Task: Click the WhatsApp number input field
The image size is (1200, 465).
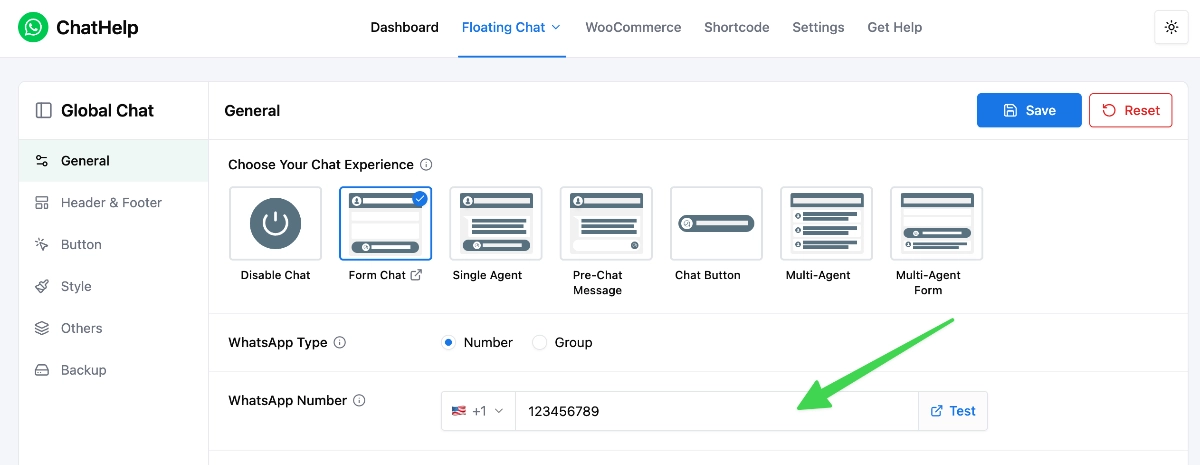Action: (x=717, y=411)
